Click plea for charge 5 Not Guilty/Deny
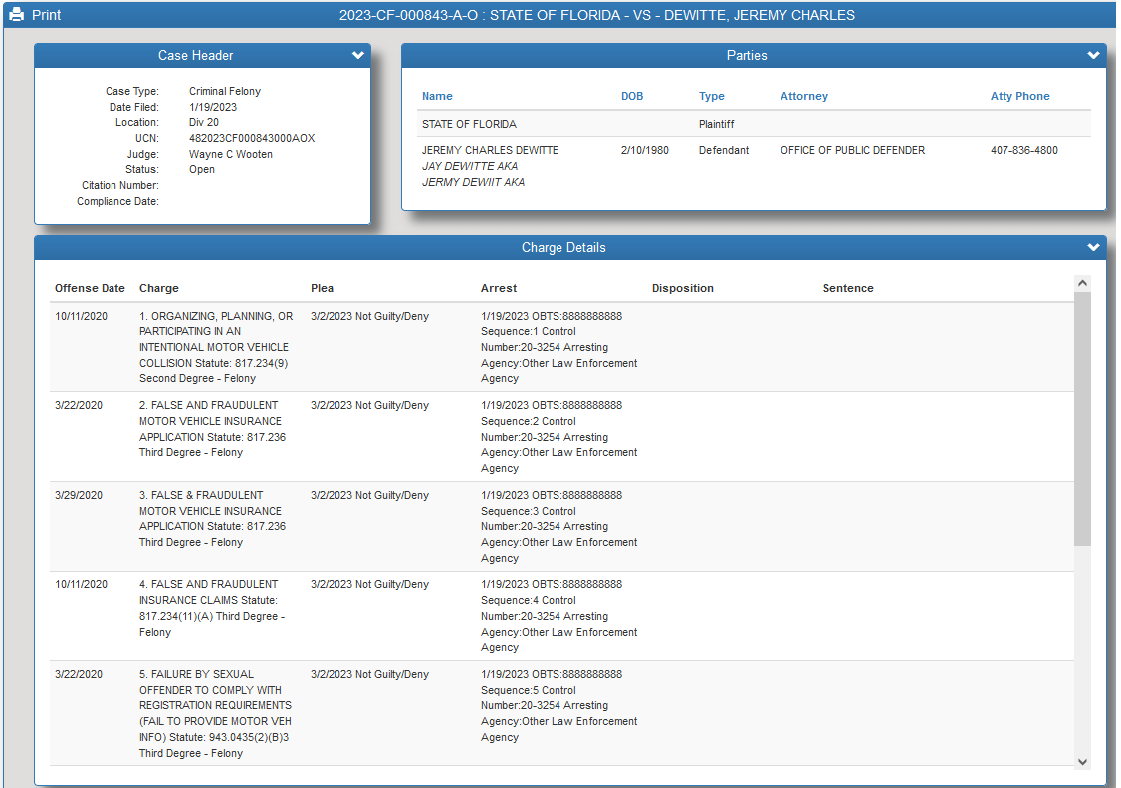Viewport: 1121px width, 788px height. (370, 674)
